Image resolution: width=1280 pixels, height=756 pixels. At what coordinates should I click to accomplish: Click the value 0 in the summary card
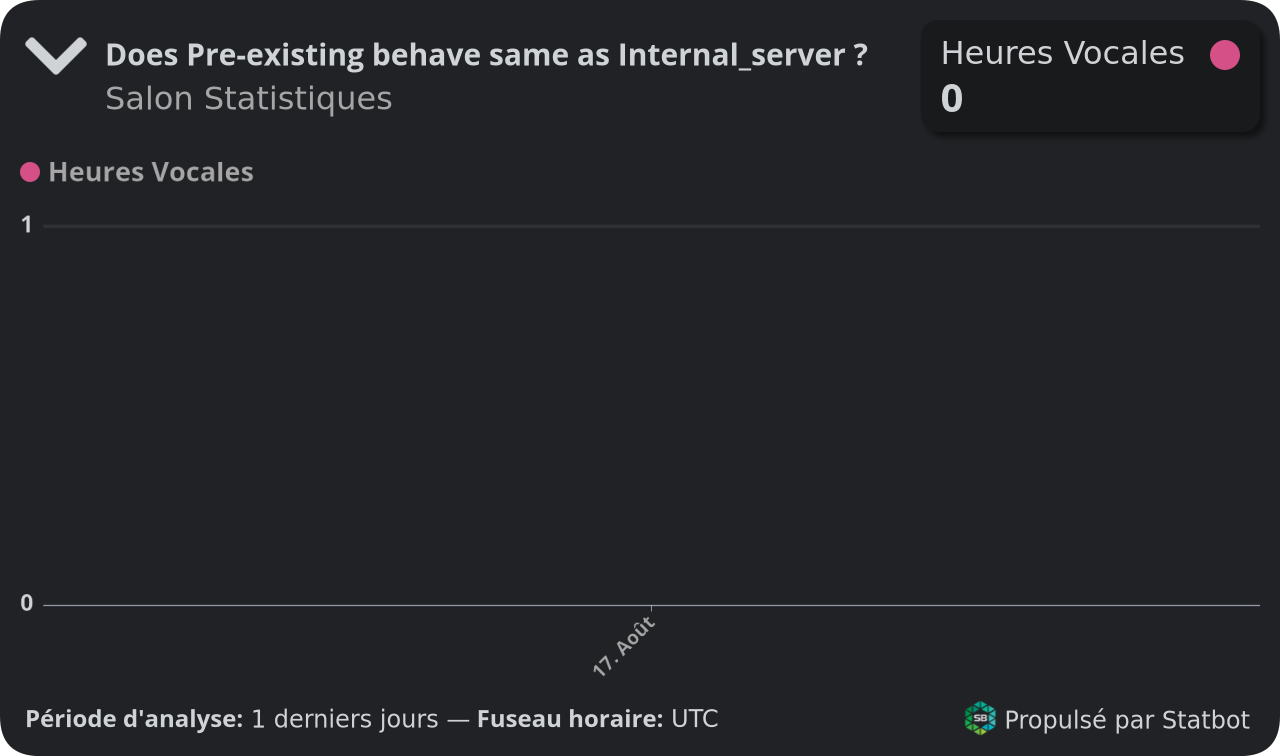point(952,100)
